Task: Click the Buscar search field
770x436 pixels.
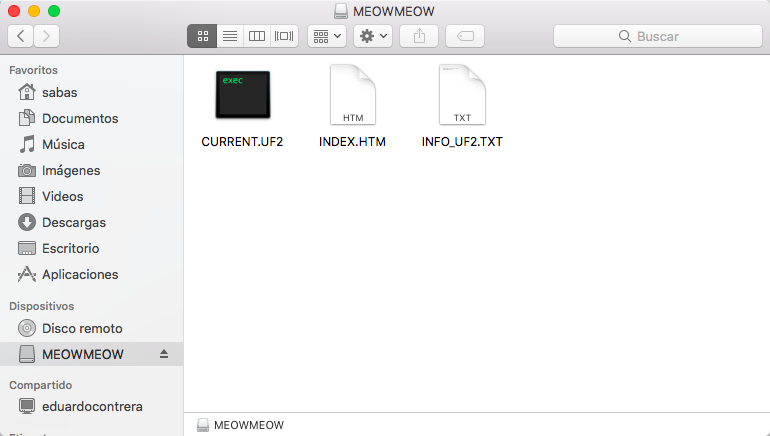Action: [x=658, y=36]
